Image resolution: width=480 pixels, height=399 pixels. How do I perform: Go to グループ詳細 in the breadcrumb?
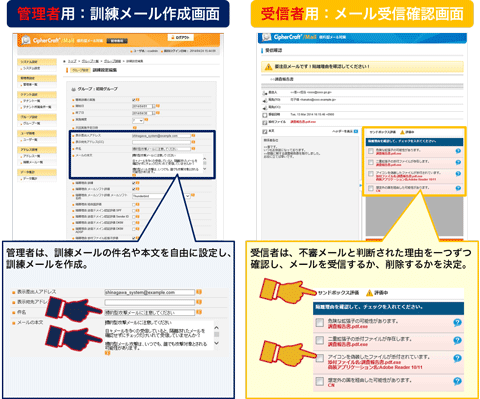pyautogui.click(x=112, y=61)
